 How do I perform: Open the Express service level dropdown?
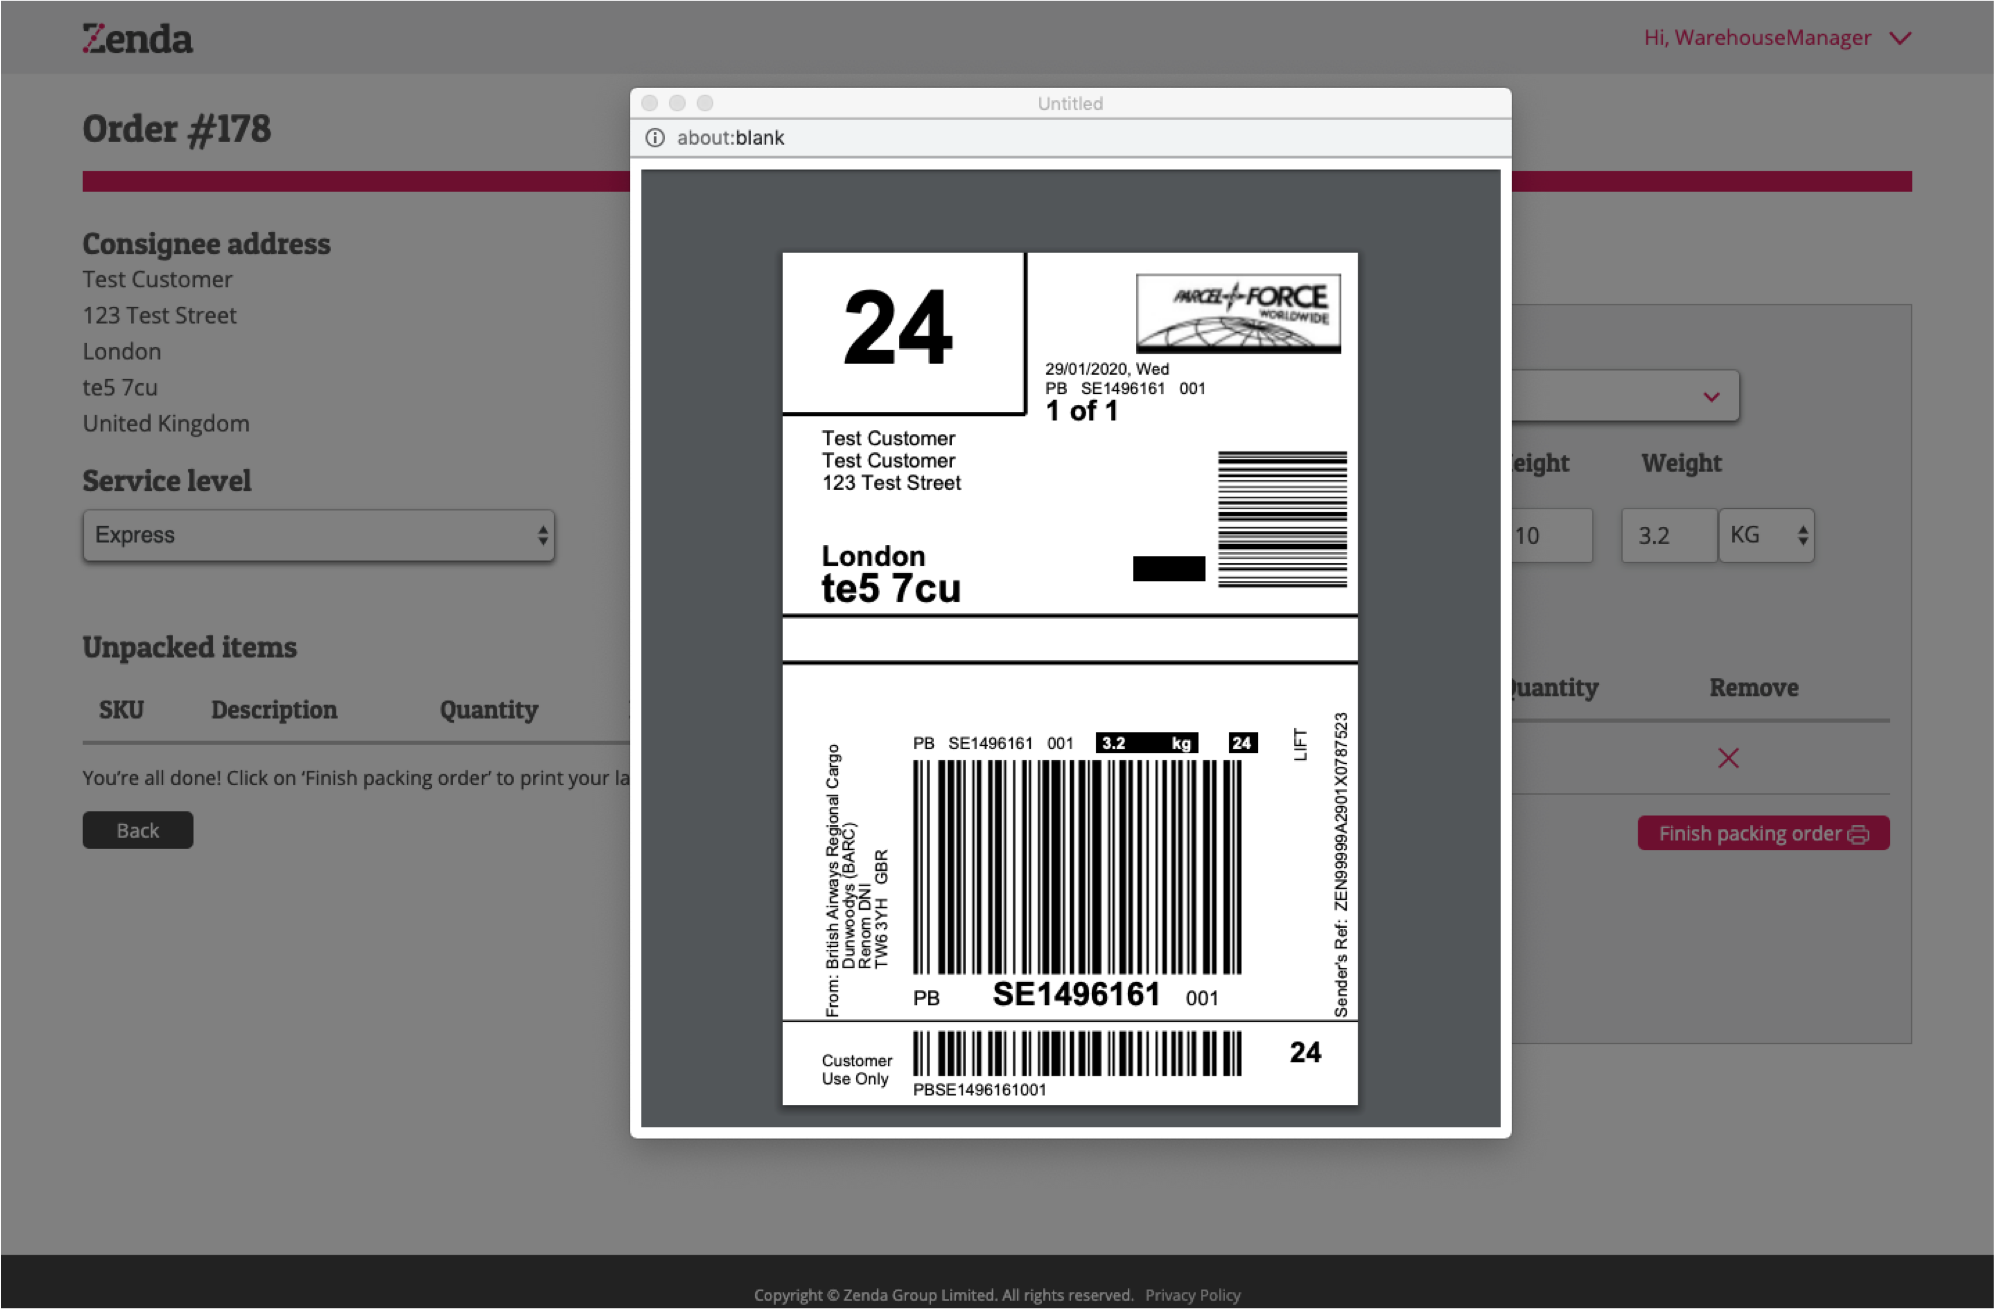318,535
